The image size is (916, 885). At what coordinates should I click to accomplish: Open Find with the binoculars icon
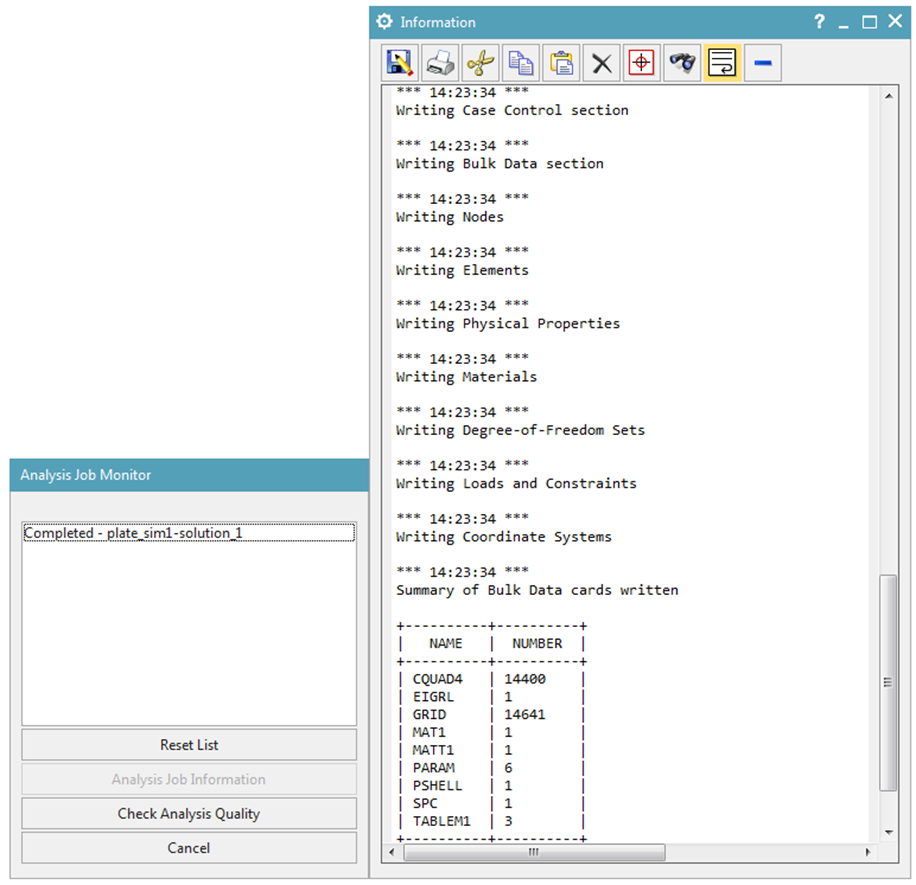click(682, 63)
